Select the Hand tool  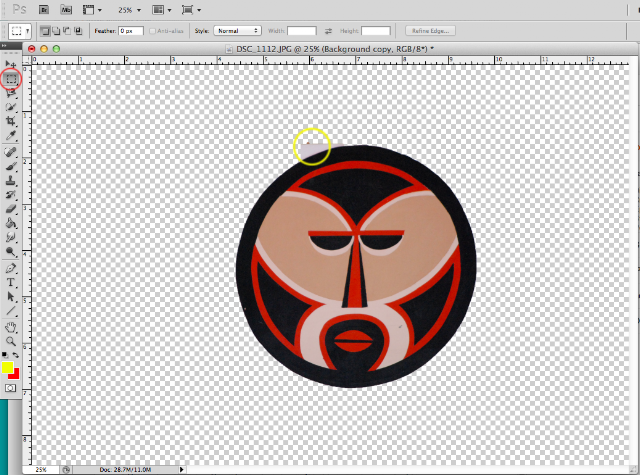(11, 327)
